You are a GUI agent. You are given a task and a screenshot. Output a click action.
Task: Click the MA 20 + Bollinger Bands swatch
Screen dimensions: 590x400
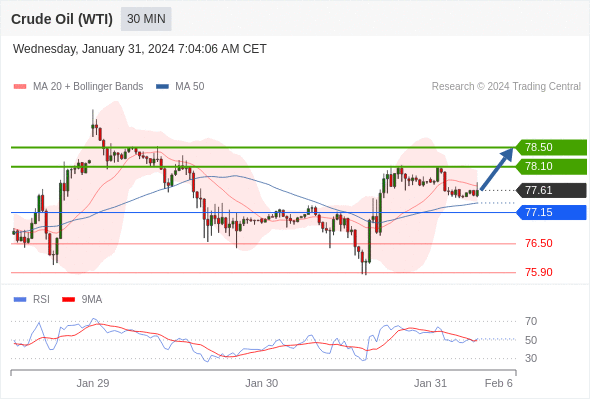tap(20, 87)
